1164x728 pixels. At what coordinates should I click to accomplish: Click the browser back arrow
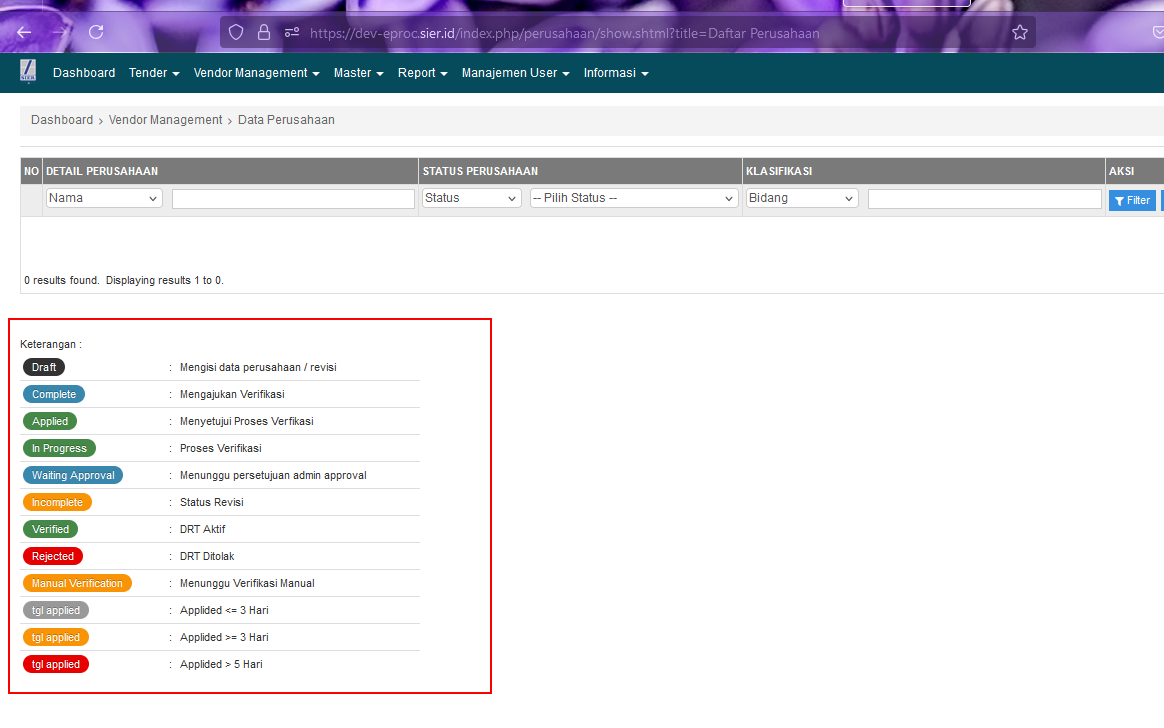click(24, 32)
